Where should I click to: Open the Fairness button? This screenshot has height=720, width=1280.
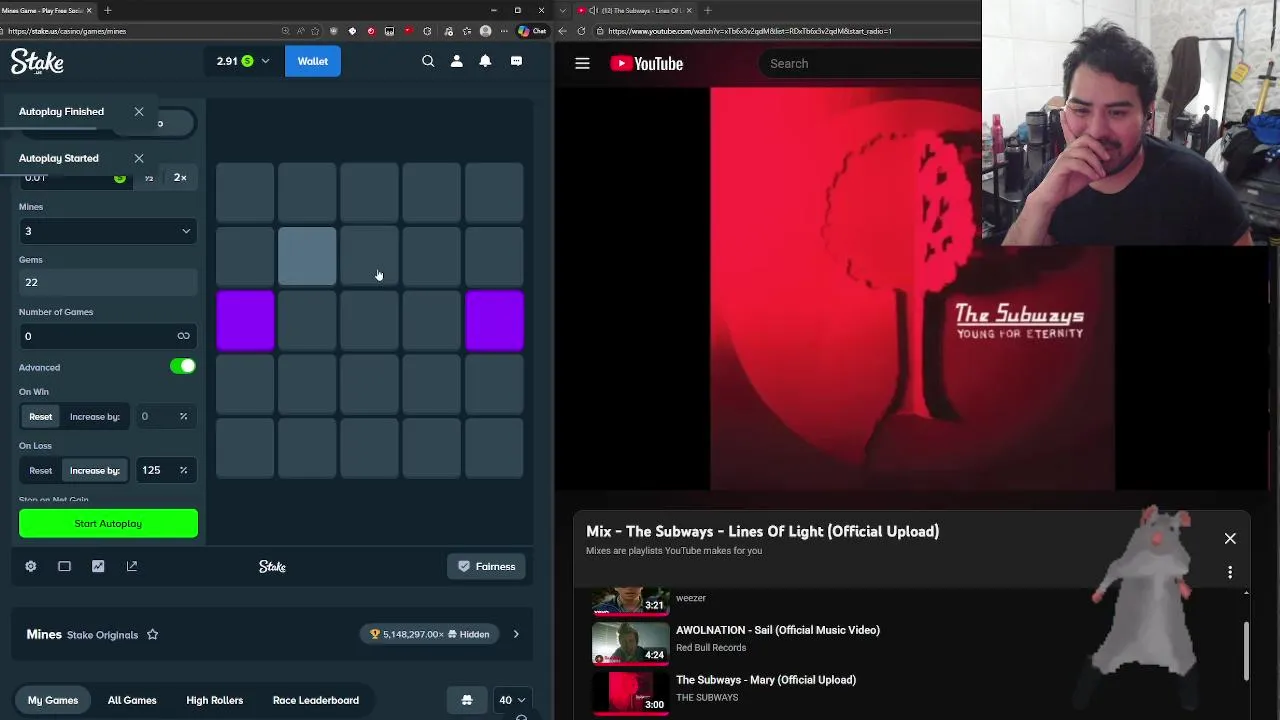tap(486, 566)
